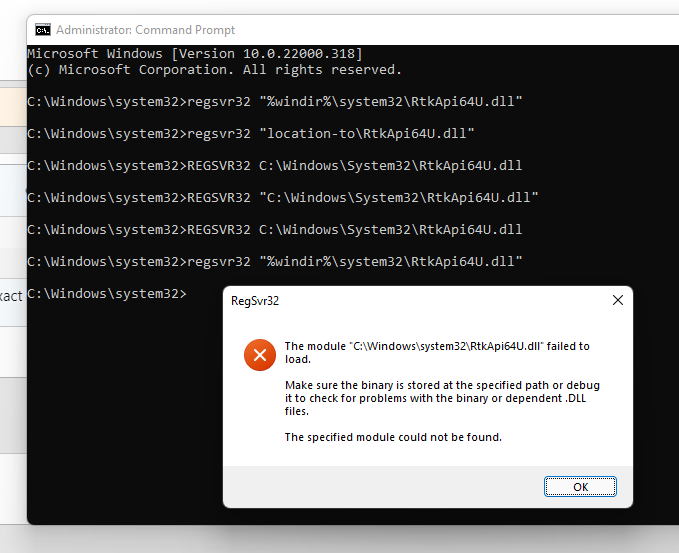Click the 'Make sure the binary' paragraph
Screen dimensions: 679x553
(442, 398)
